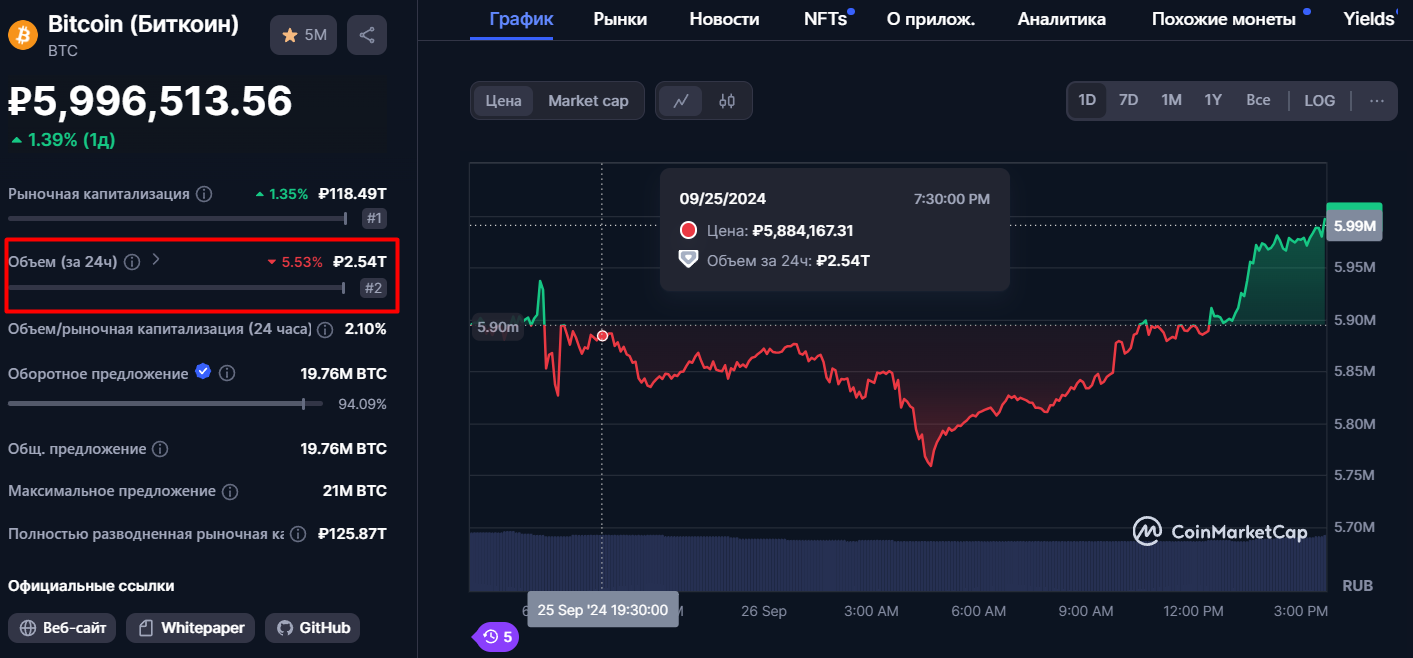Viewport: 1413px width, 658px height.
Task: Switch to the Новости tab
Action: (724, 19)
